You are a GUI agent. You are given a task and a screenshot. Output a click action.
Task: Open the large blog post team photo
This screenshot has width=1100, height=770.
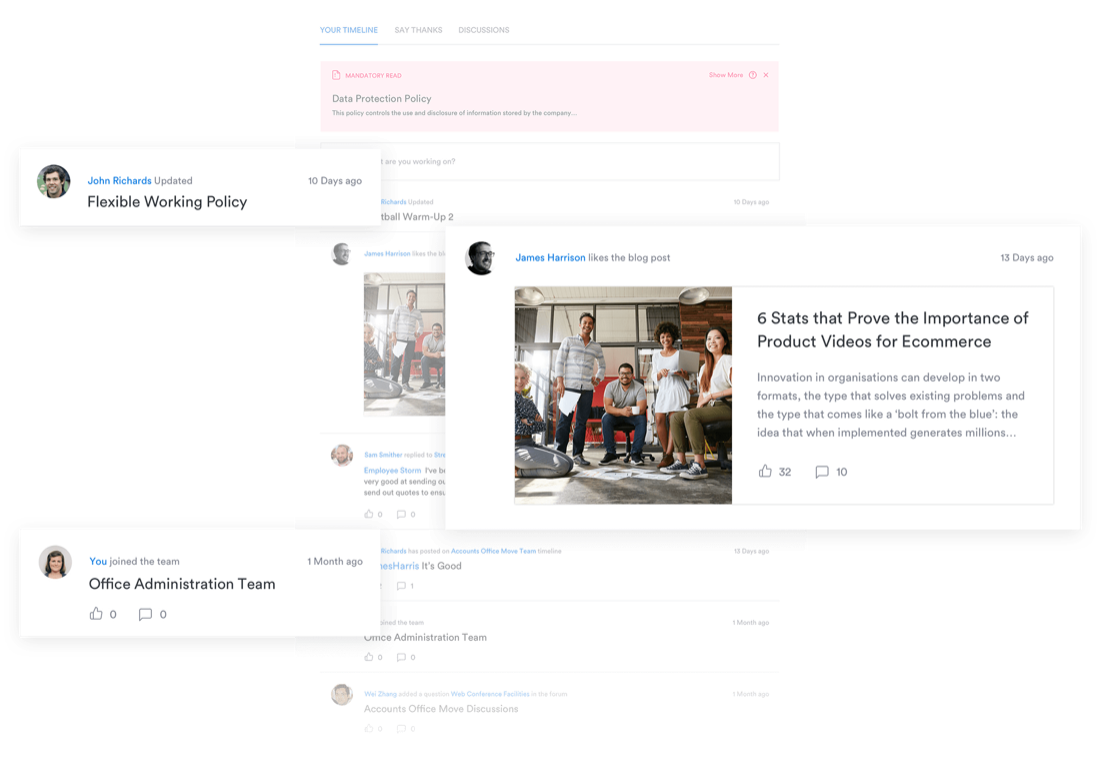click(623, 395)
